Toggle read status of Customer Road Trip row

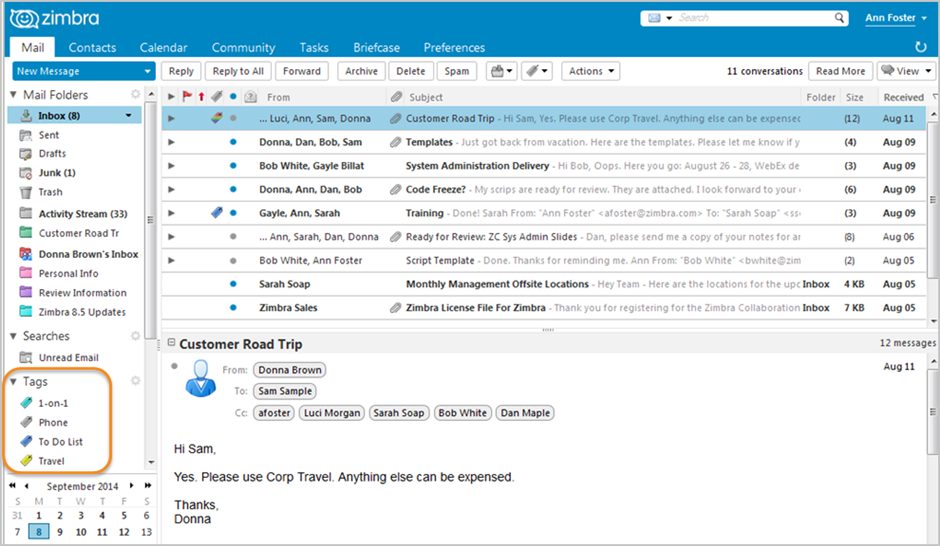(233, 119)
